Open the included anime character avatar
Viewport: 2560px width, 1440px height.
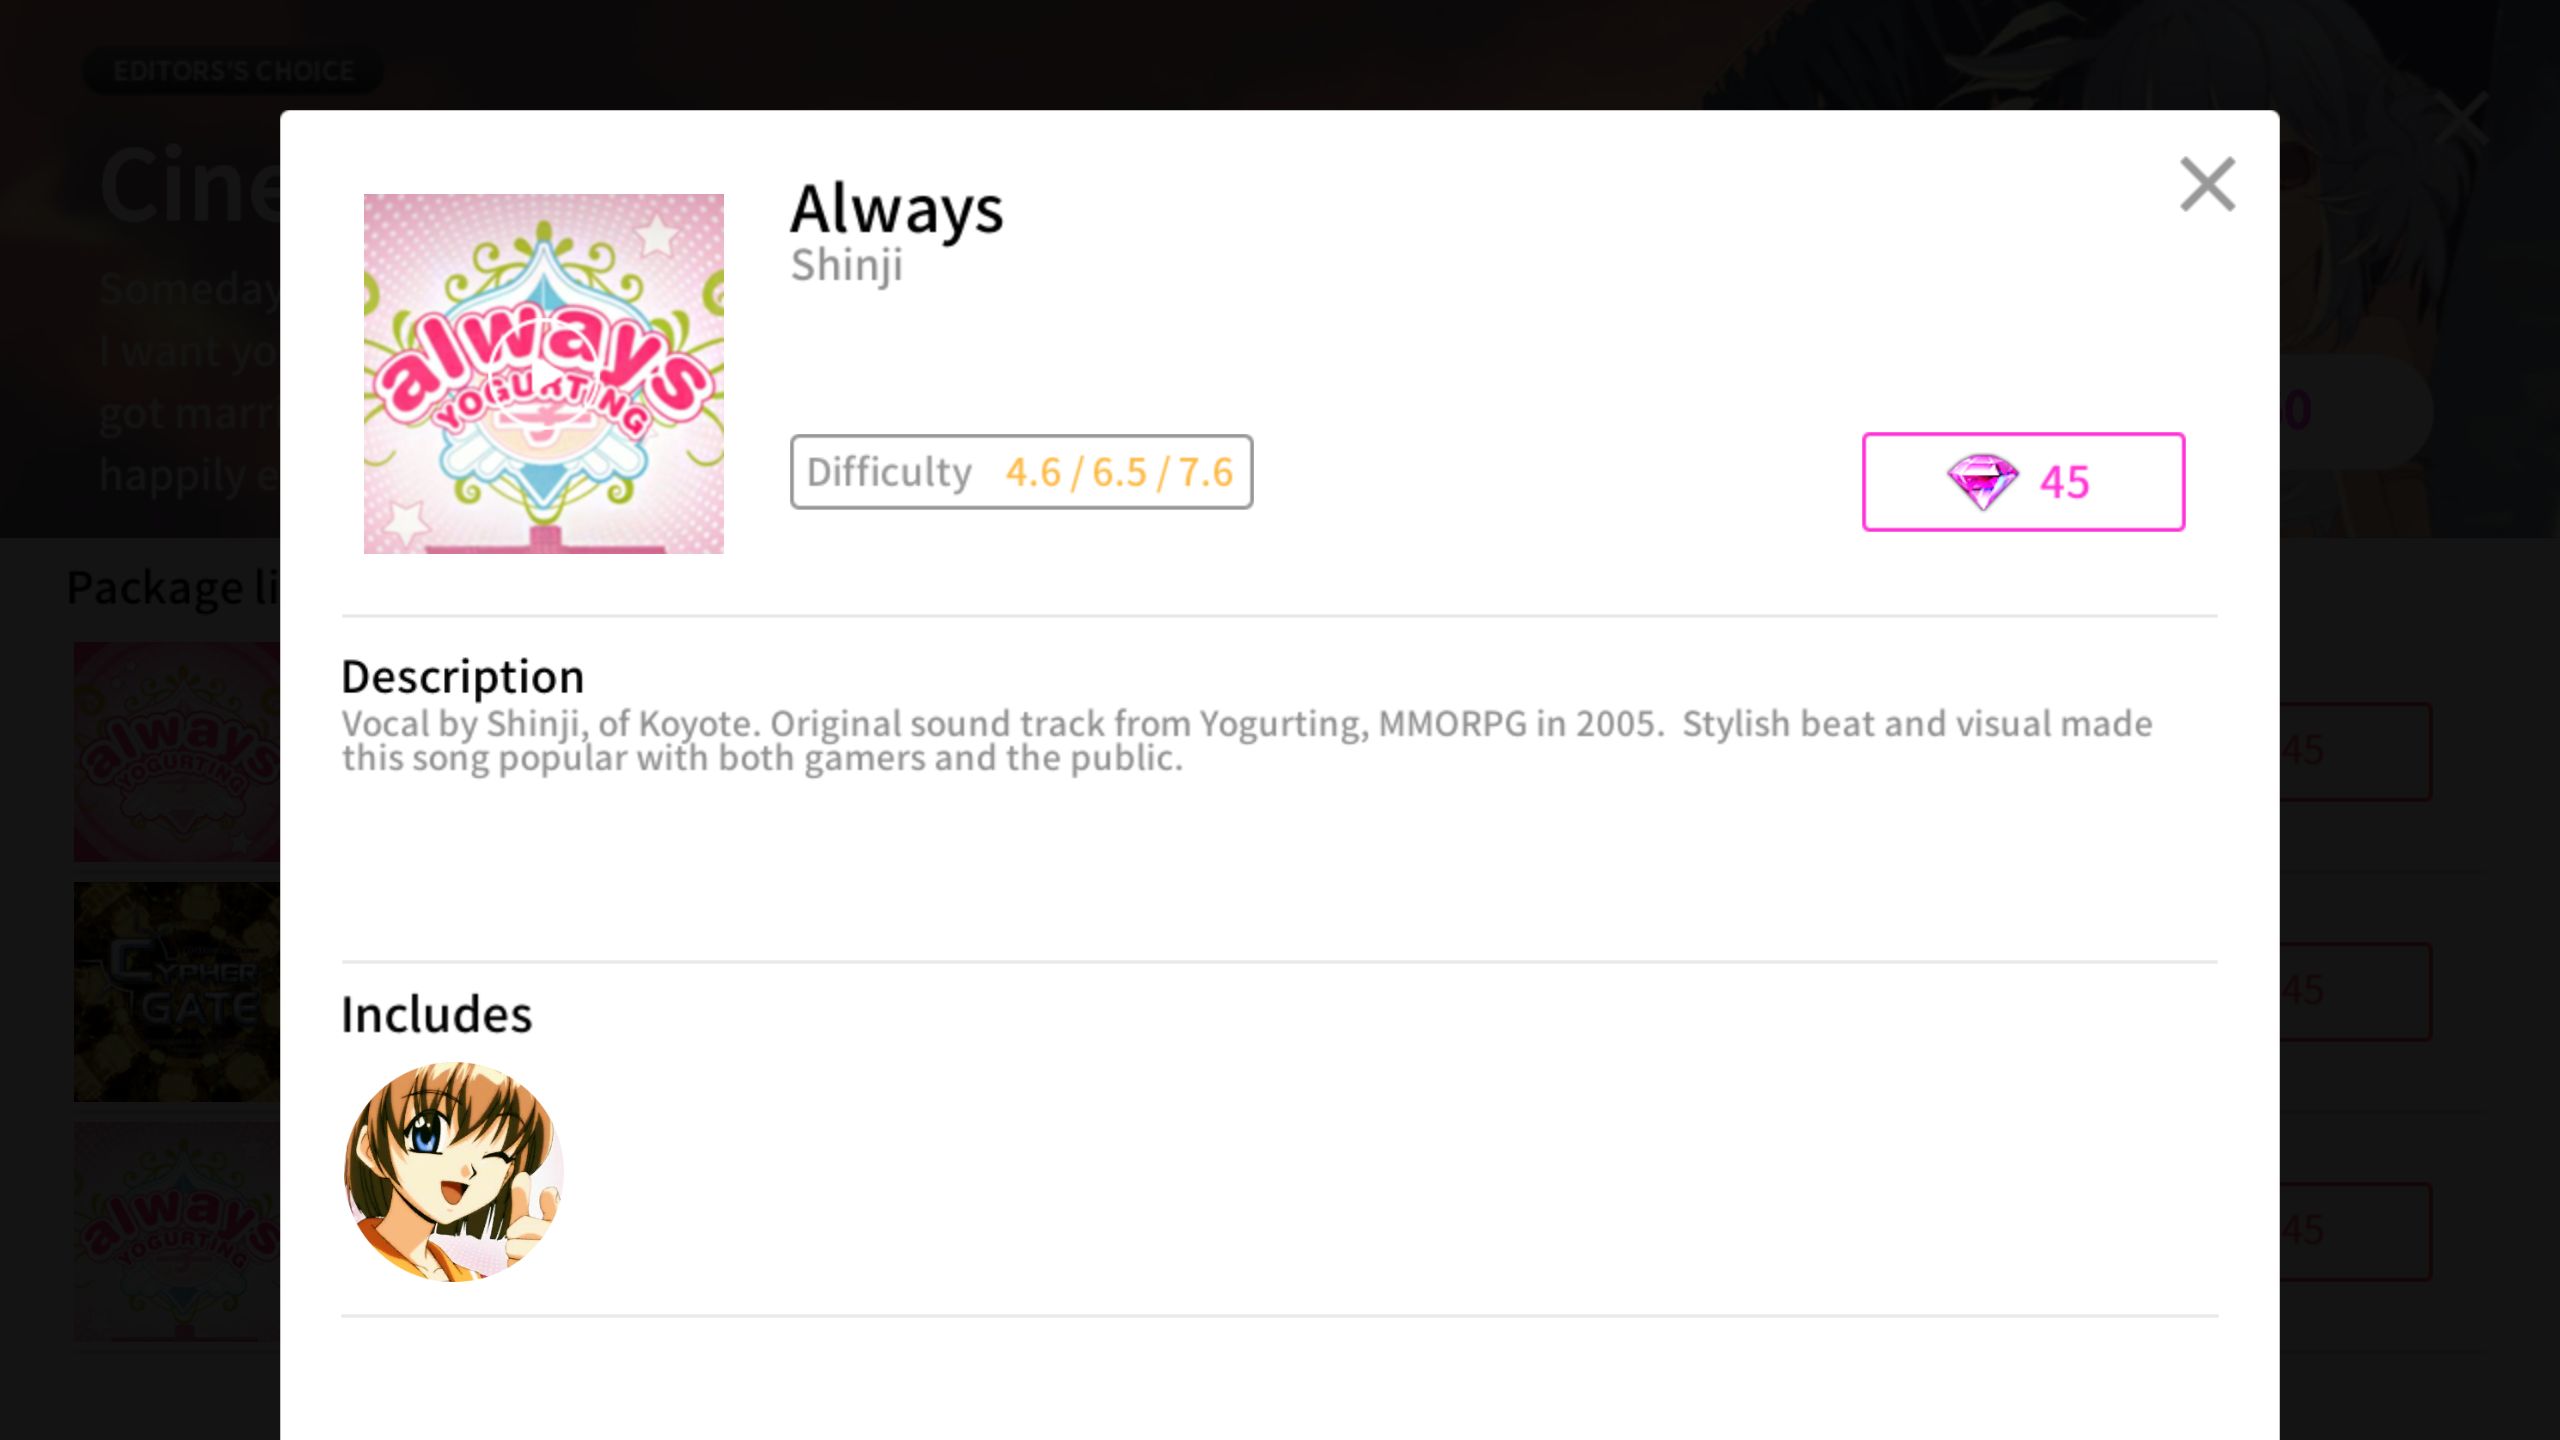click(x=453, y=1171)
